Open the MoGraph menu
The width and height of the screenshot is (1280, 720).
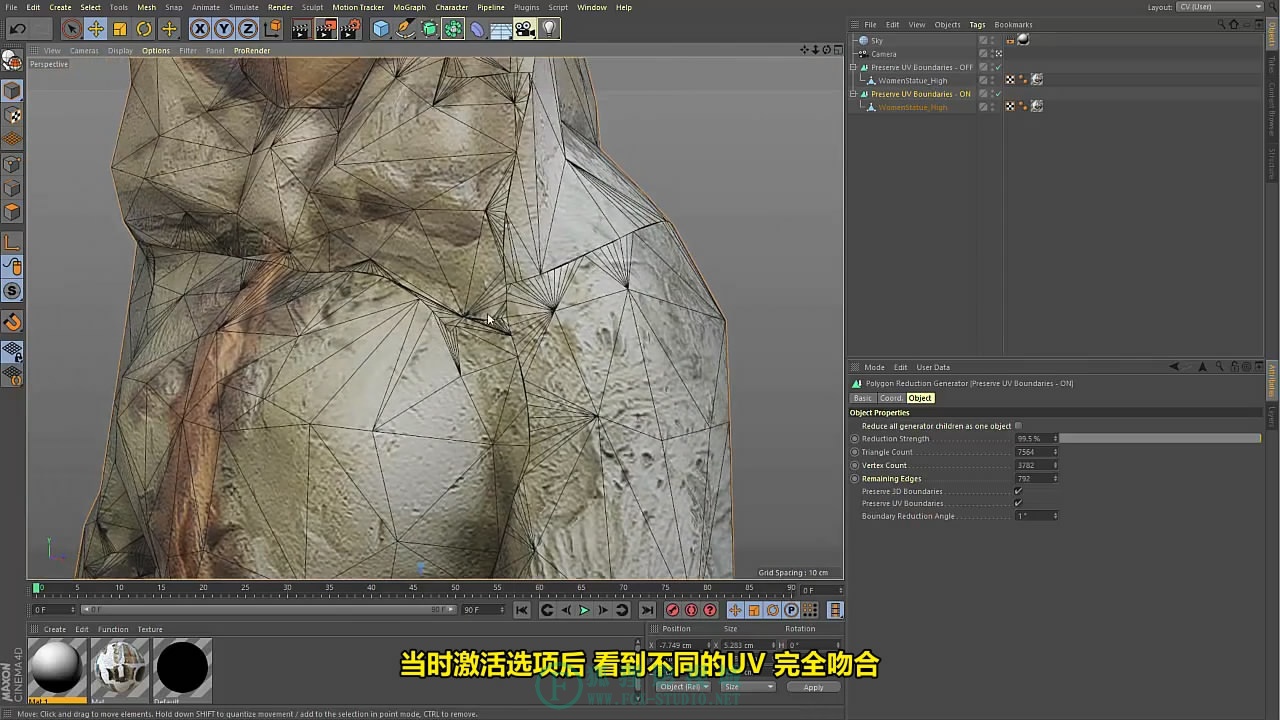409,7
